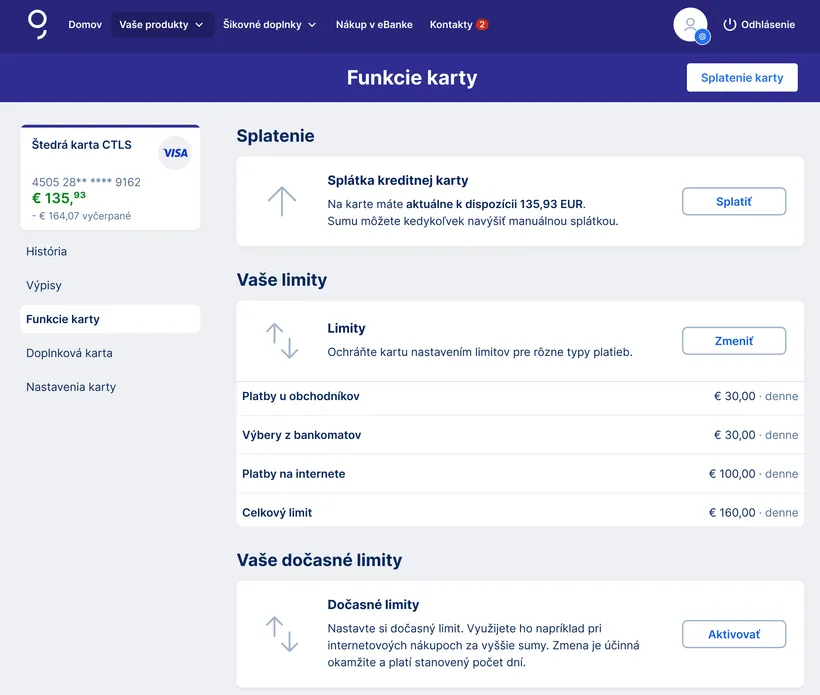Click the red notification badge on Kontakty
The width and height of the screenshot is (820, 695).
point(482,24)
